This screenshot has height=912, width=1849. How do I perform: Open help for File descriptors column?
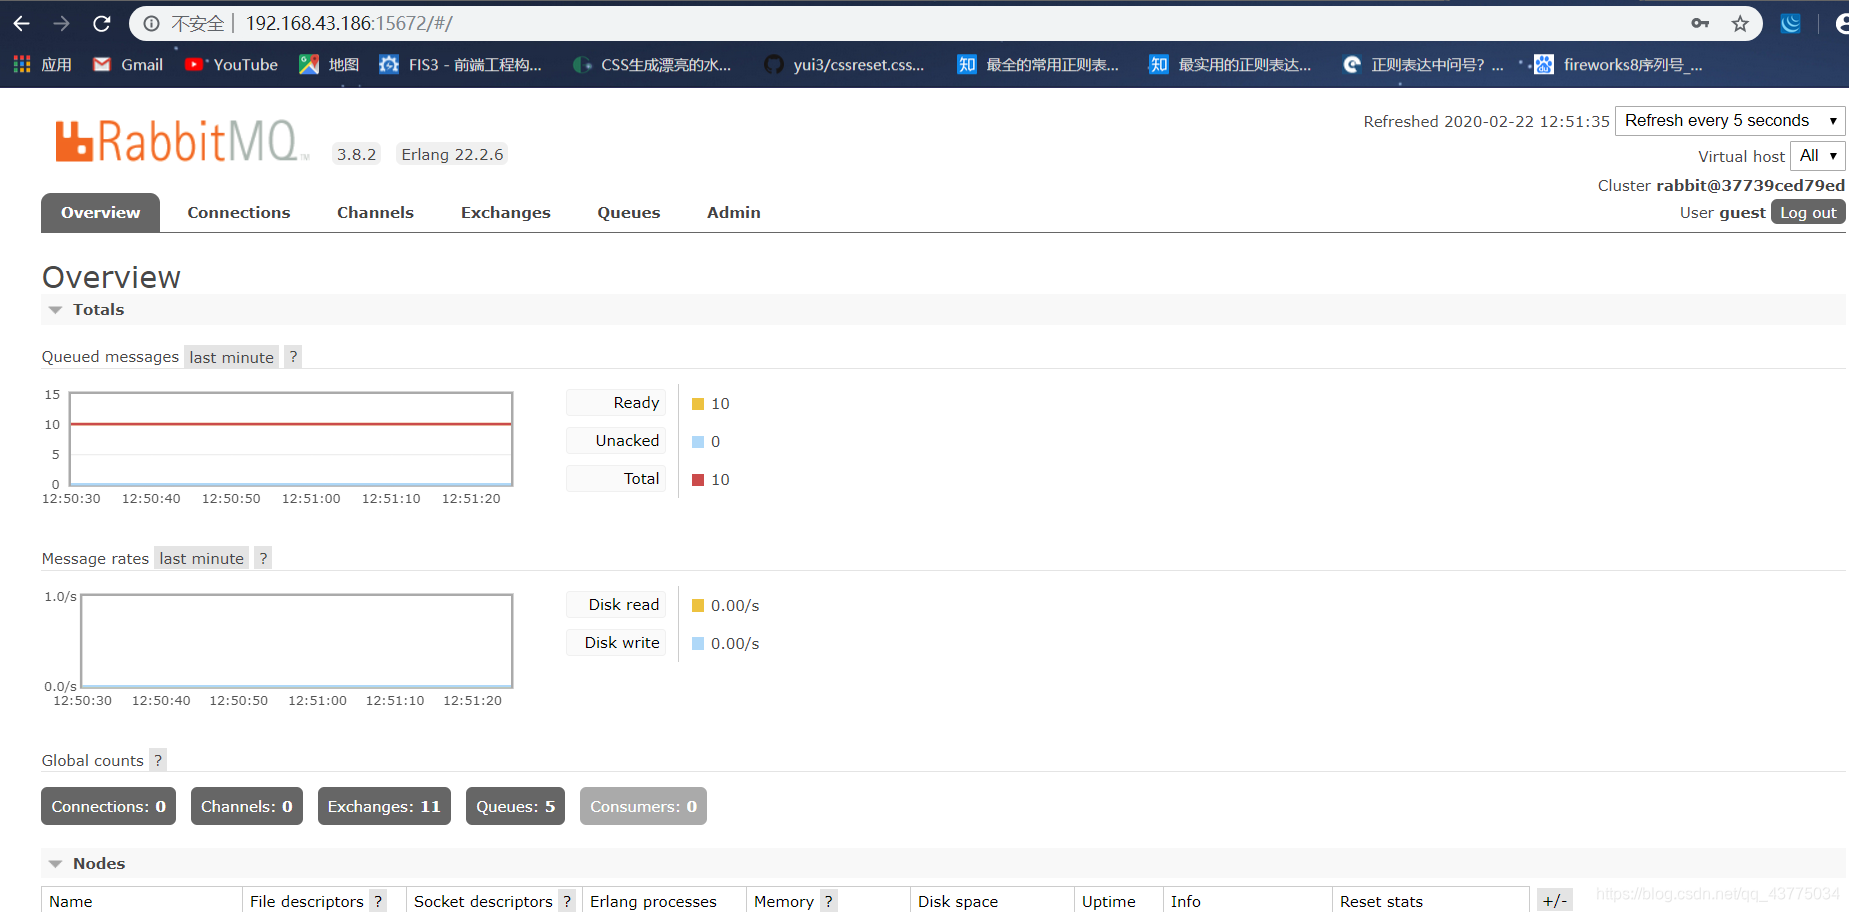[x=378, y=901]
